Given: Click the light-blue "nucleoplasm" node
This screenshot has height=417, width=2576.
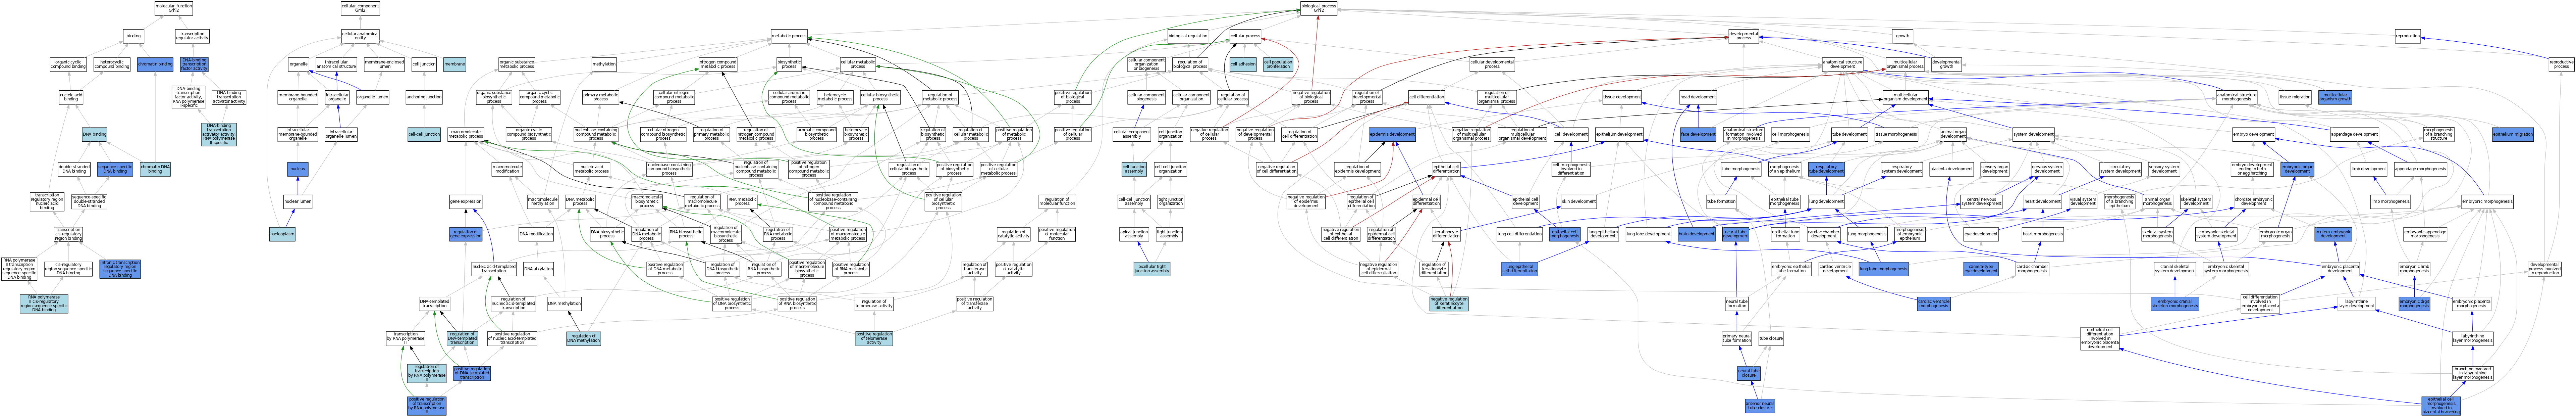Looking at the screenshot, I should click(x=282, y=234).
